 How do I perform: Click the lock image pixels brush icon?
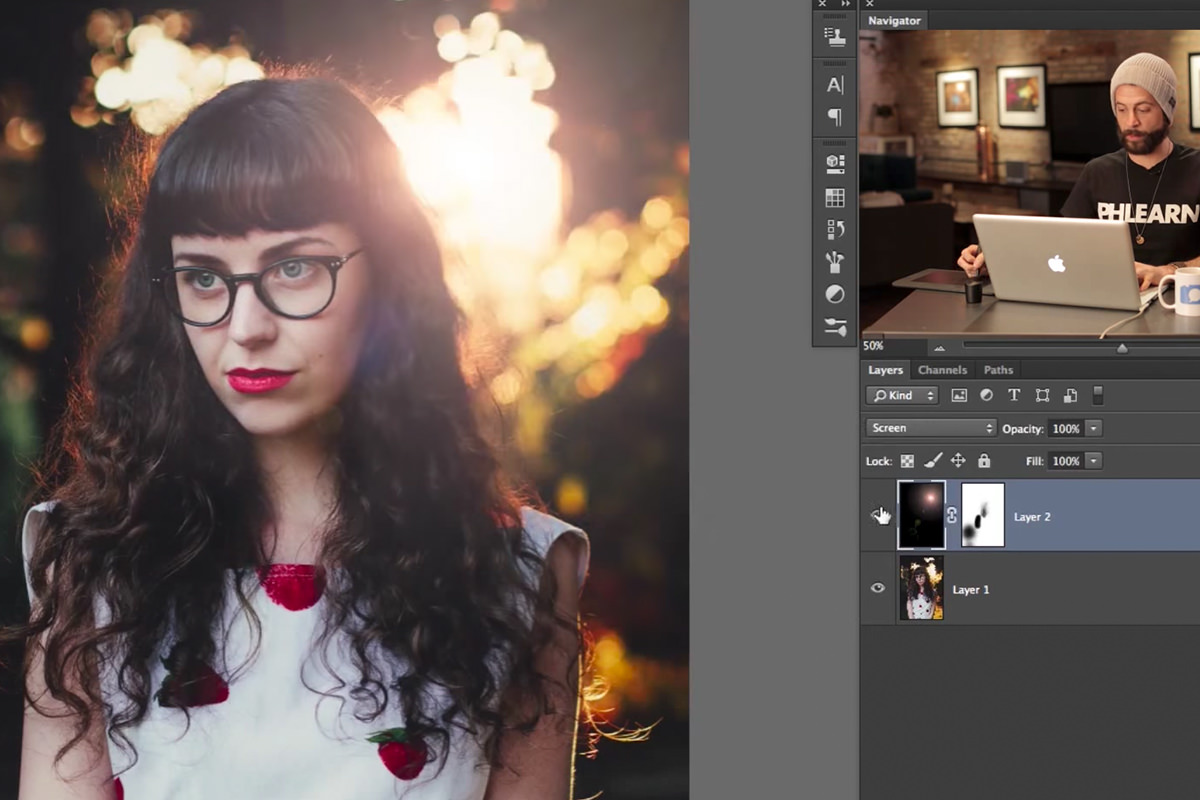click(x=932, y=461)
